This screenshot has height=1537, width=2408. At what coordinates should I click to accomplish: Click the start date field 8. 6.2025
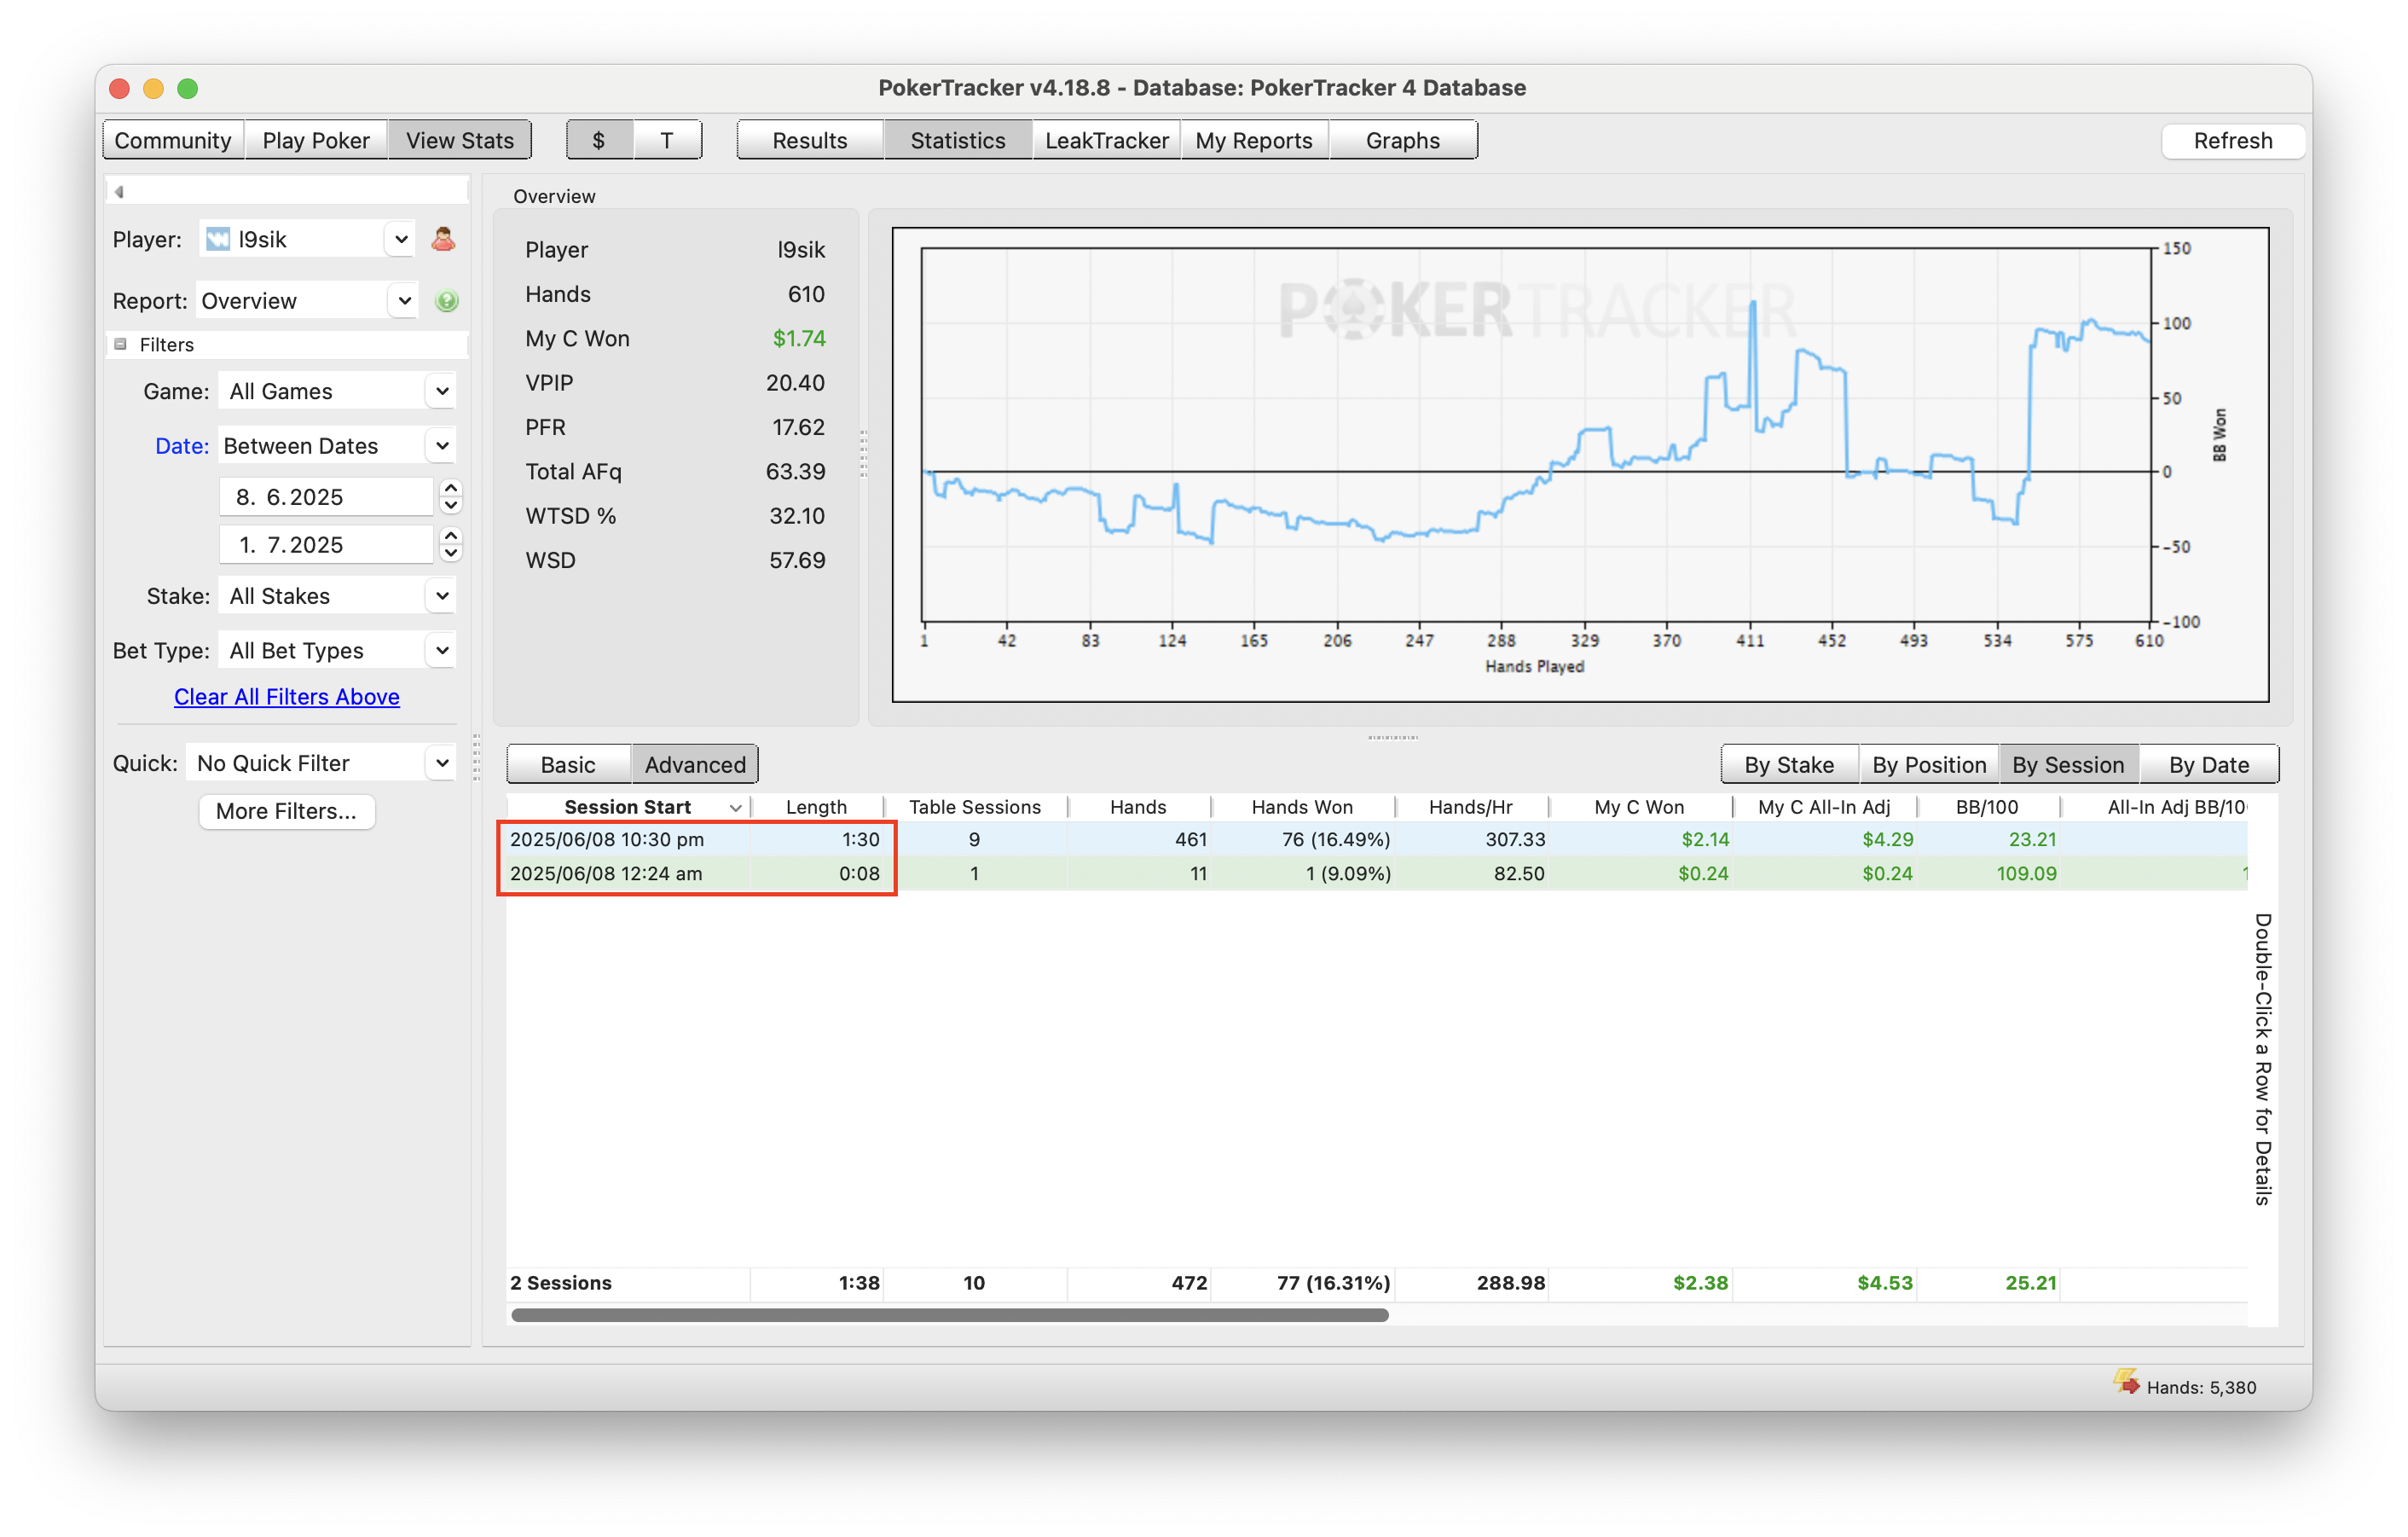click(326, 497)
